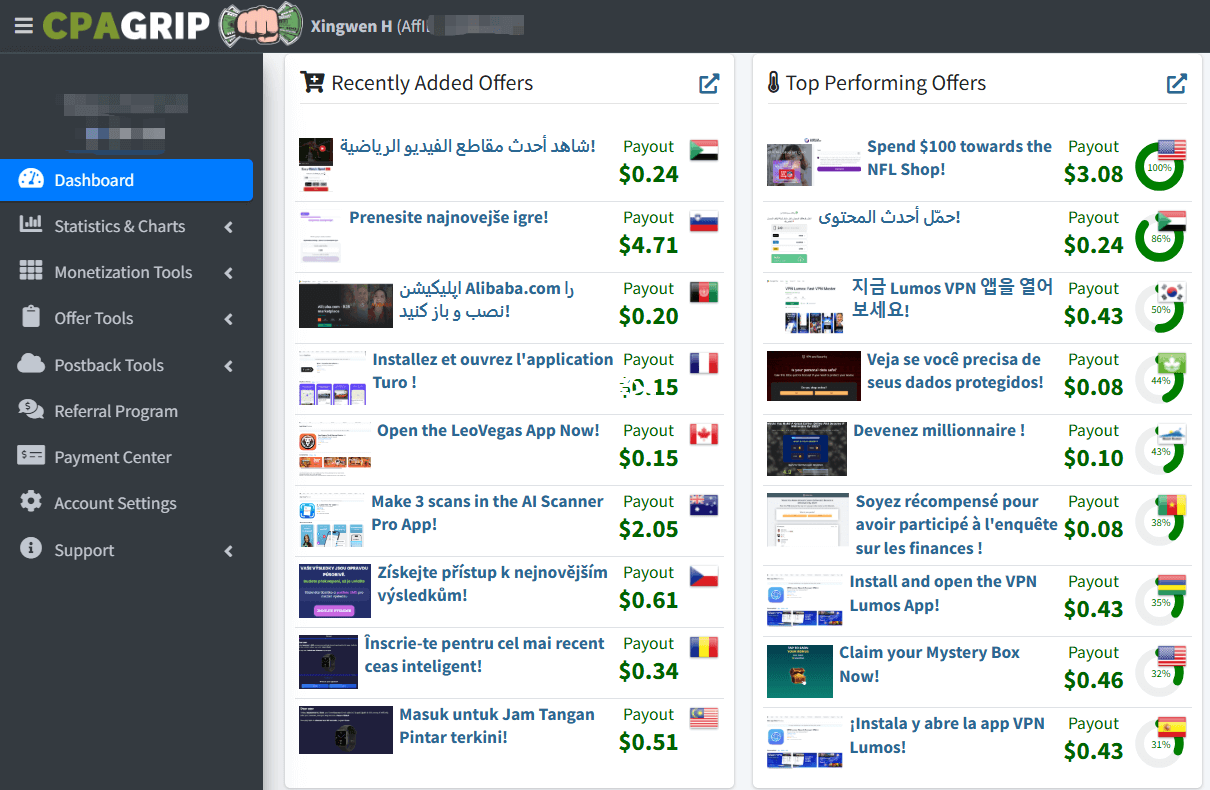This screenshot has height=790, width=1210.
Task: Click the France flag on Turo offer
Action: pos(704,364)
